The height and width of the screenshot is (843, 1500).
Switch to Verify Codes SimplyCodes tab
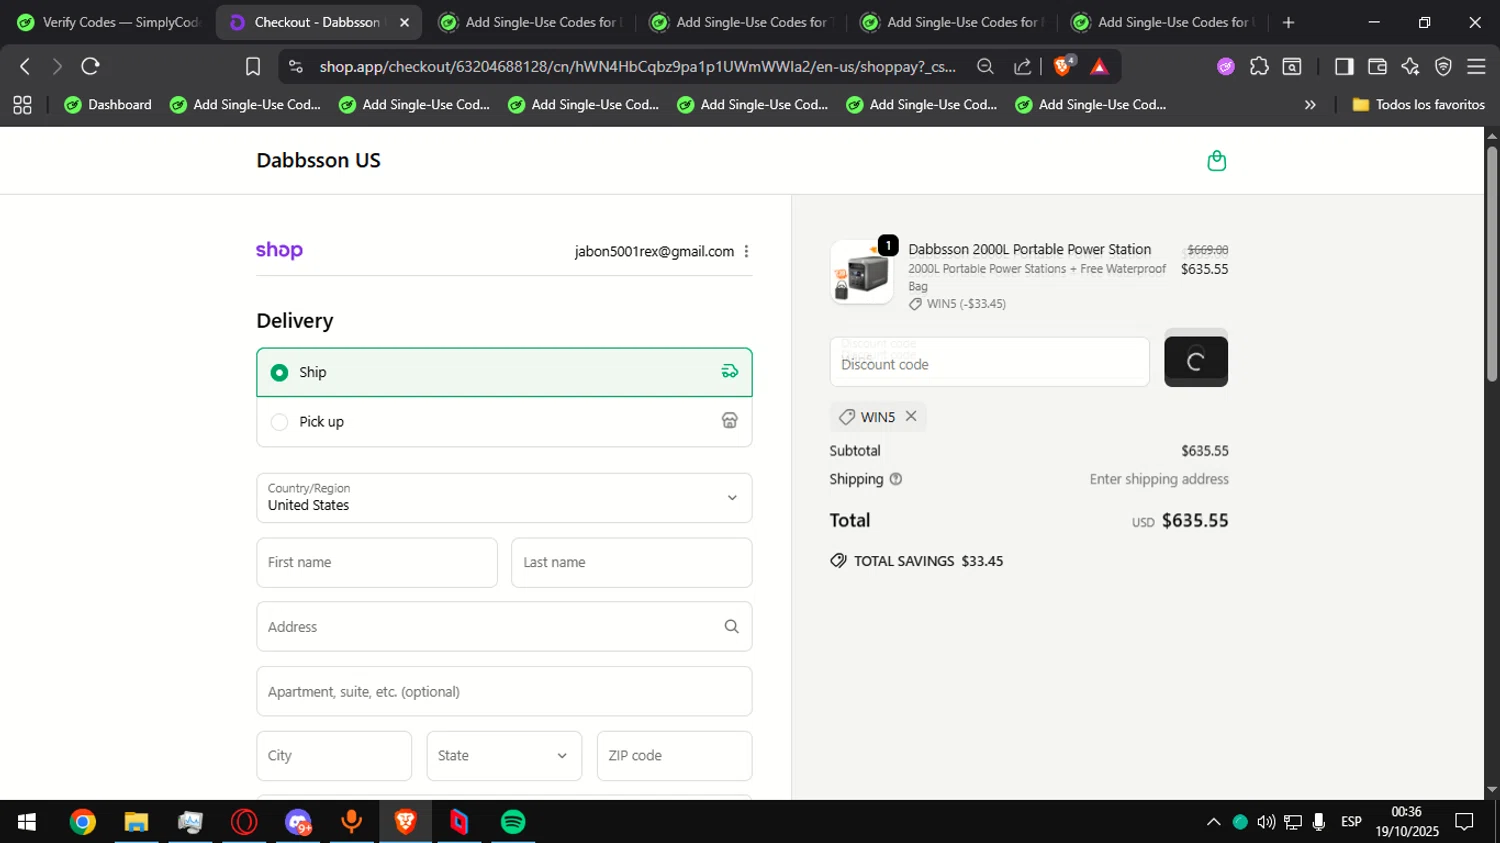click(108, 22)
